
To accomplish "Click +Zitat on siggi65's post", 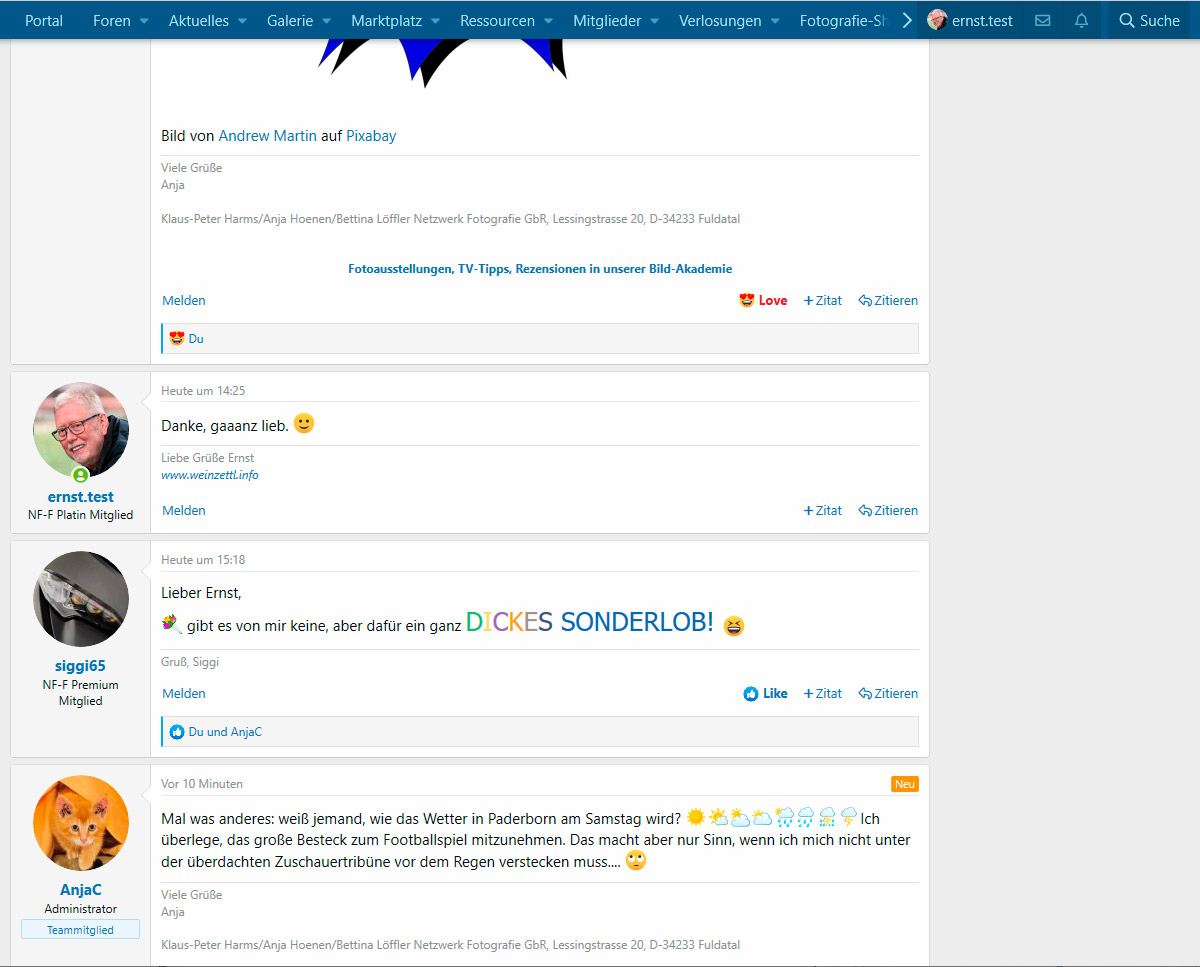I will [x=823, y=693].
